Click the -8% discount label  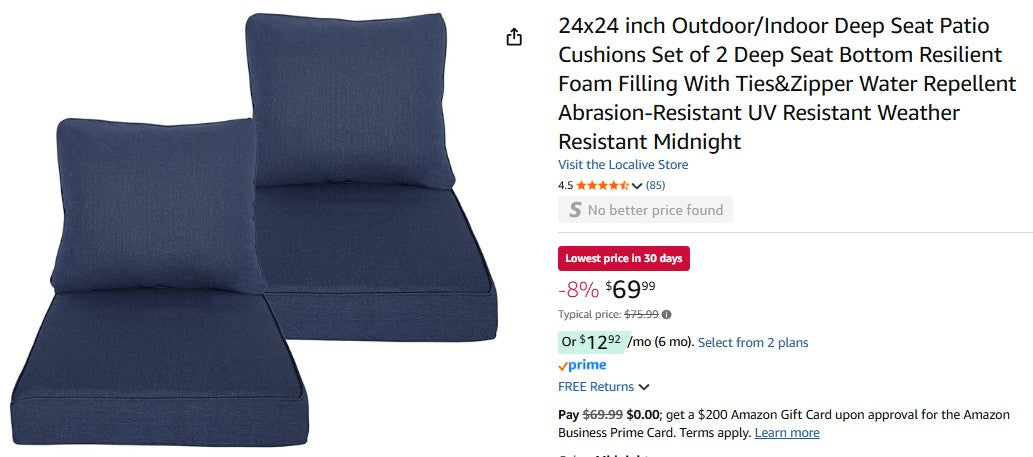click(578, 290)
